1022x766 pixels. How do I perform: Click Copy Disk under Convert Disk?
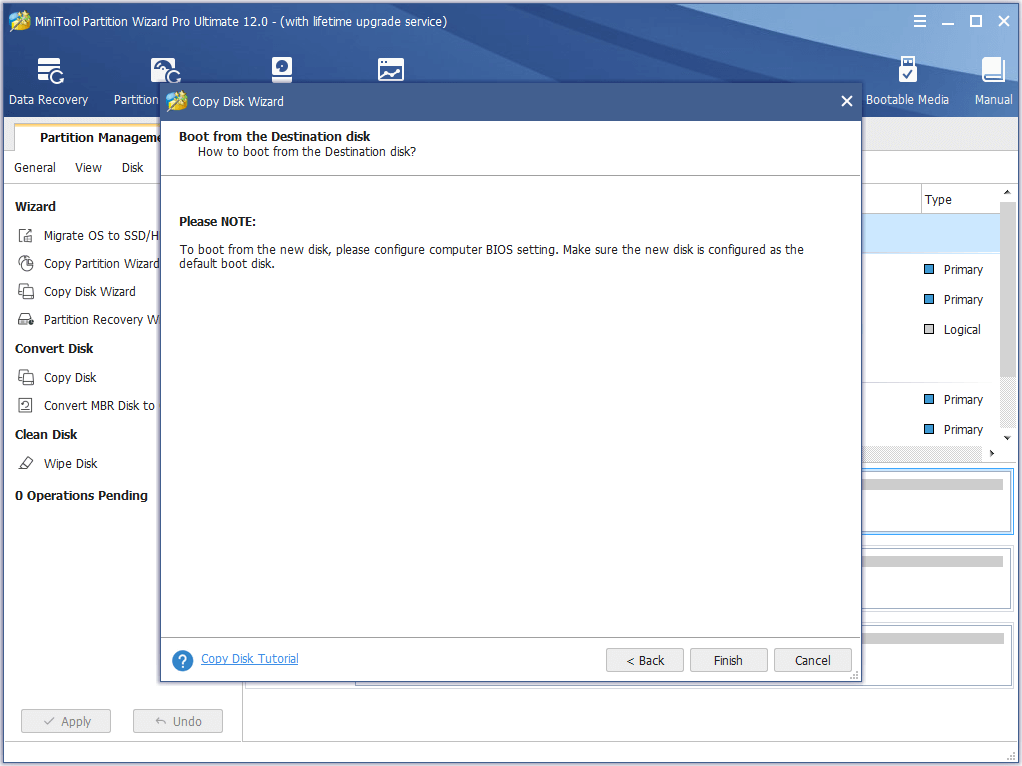tap(70, 378)
